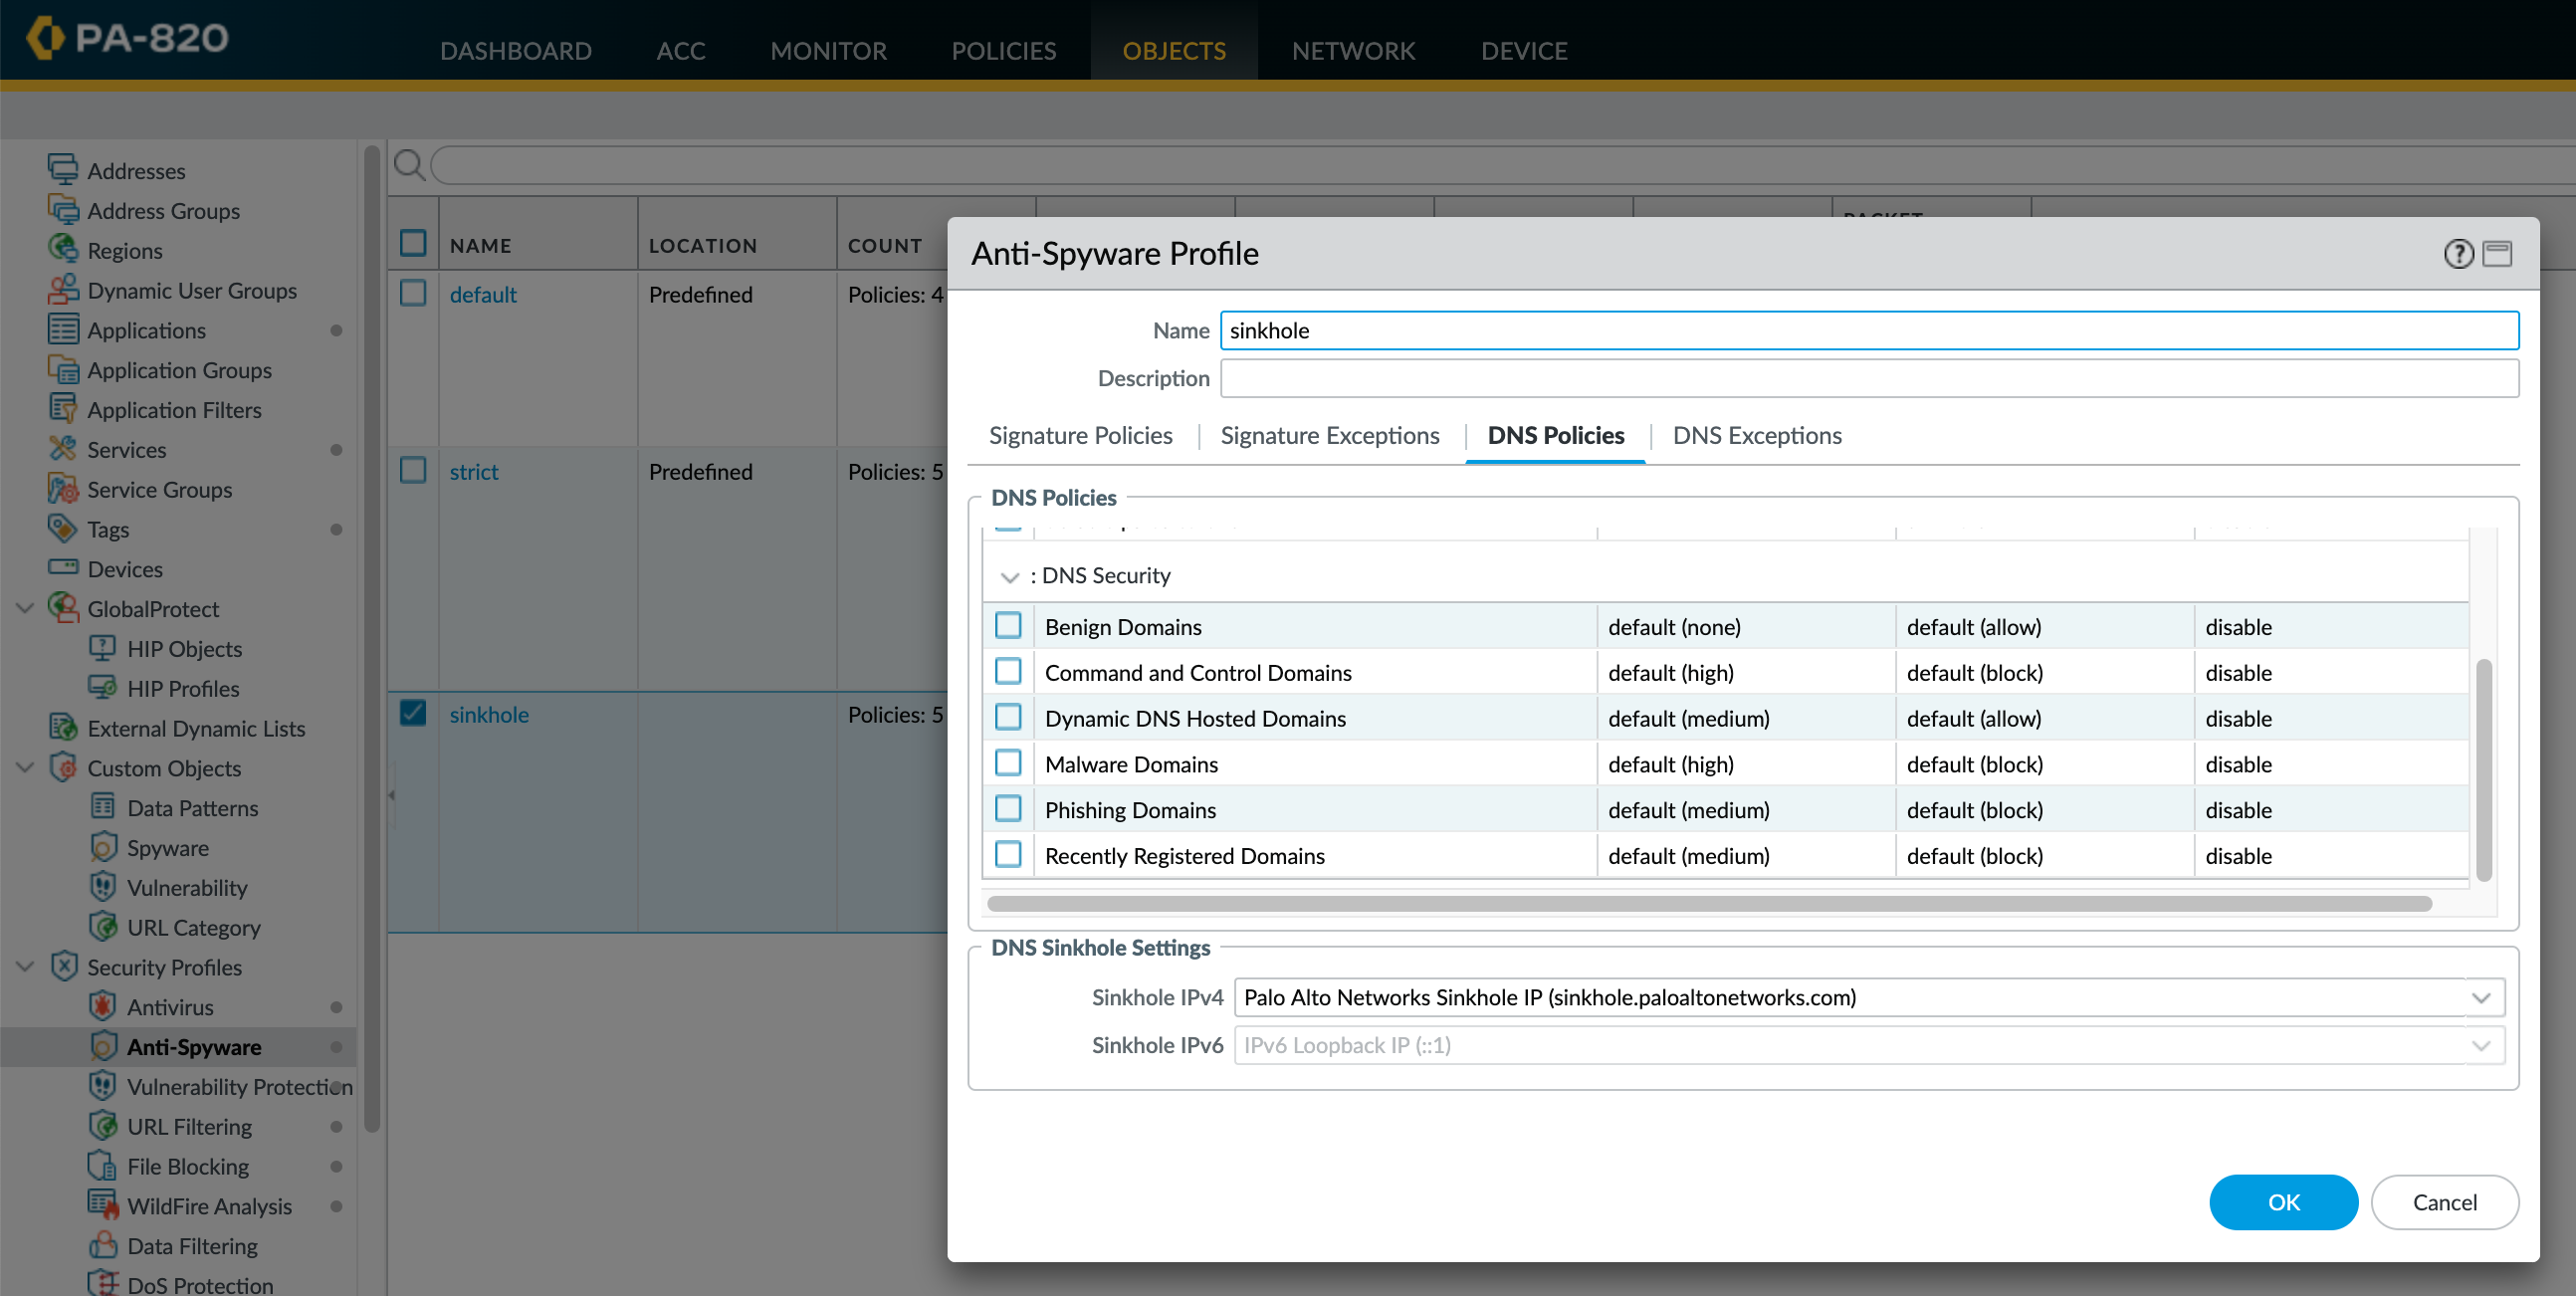Click the OK button

tap(2283, 1202)
